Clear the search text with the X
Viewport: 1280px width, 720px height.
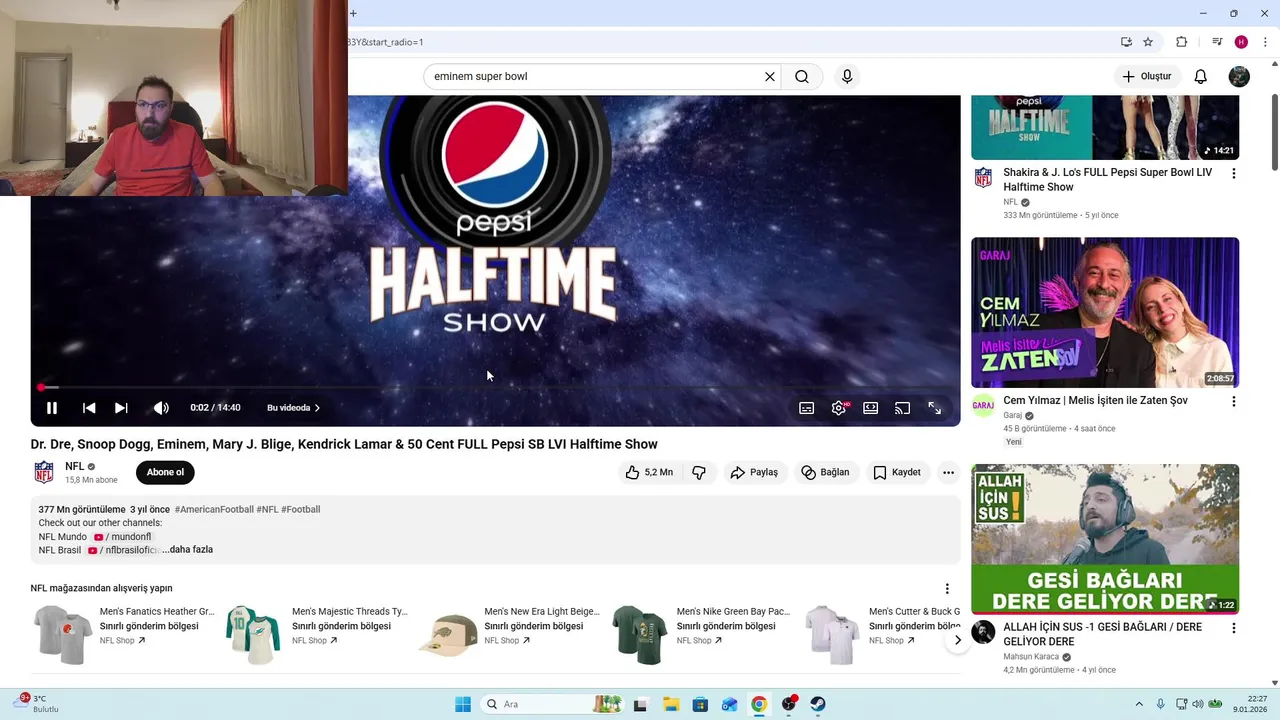pos(770,76)
